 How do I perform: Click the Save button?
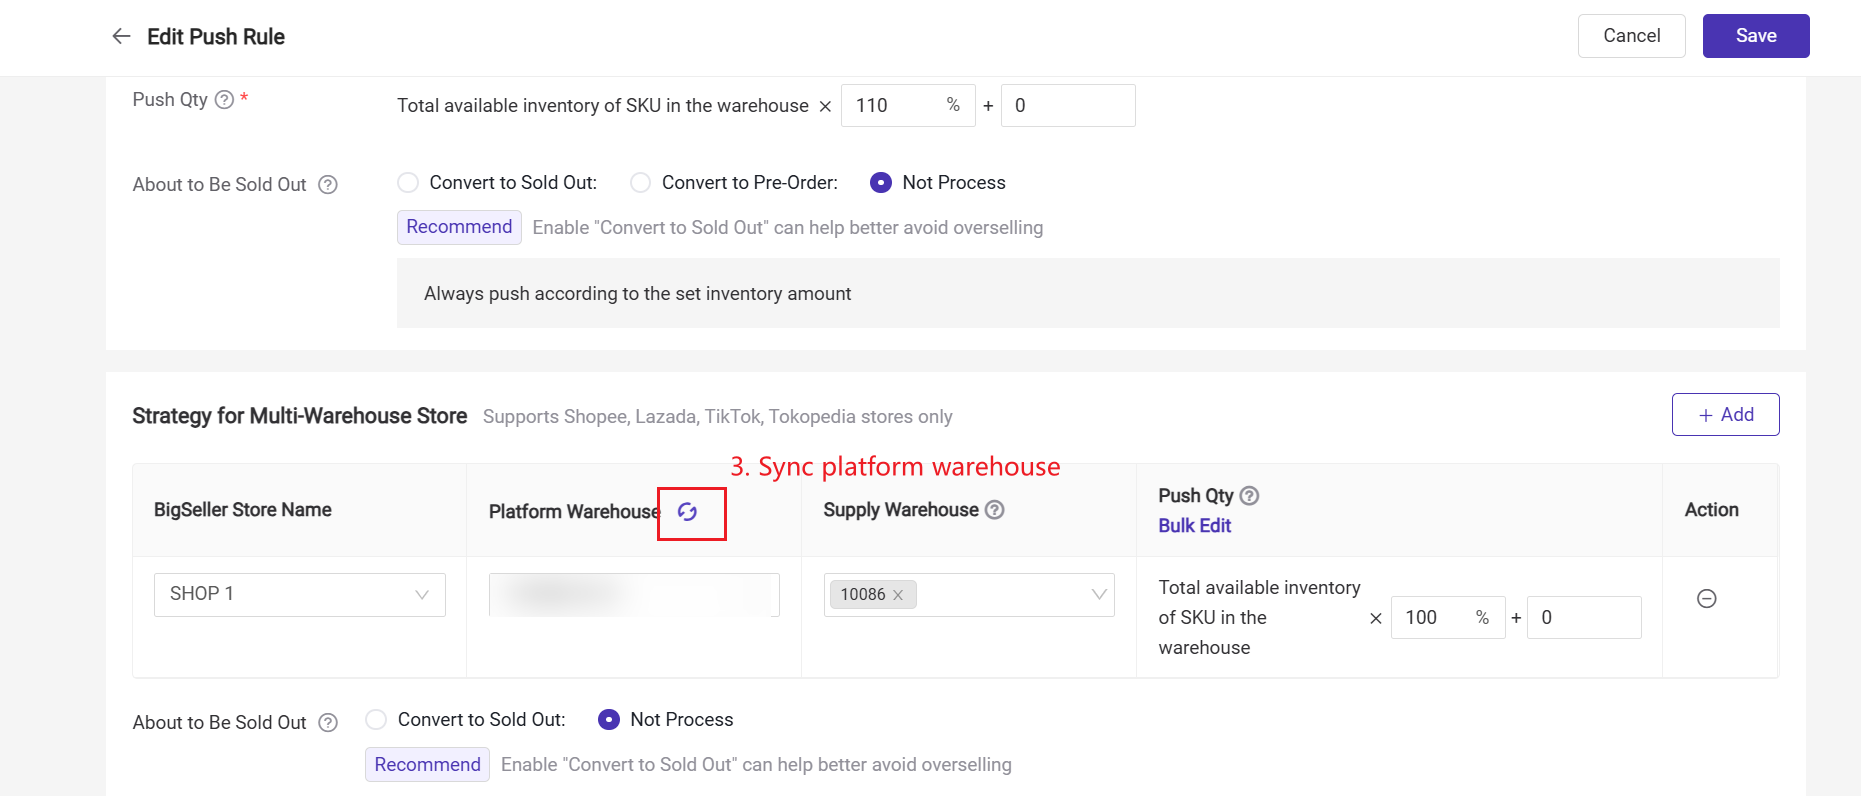tap(1755, 36)
